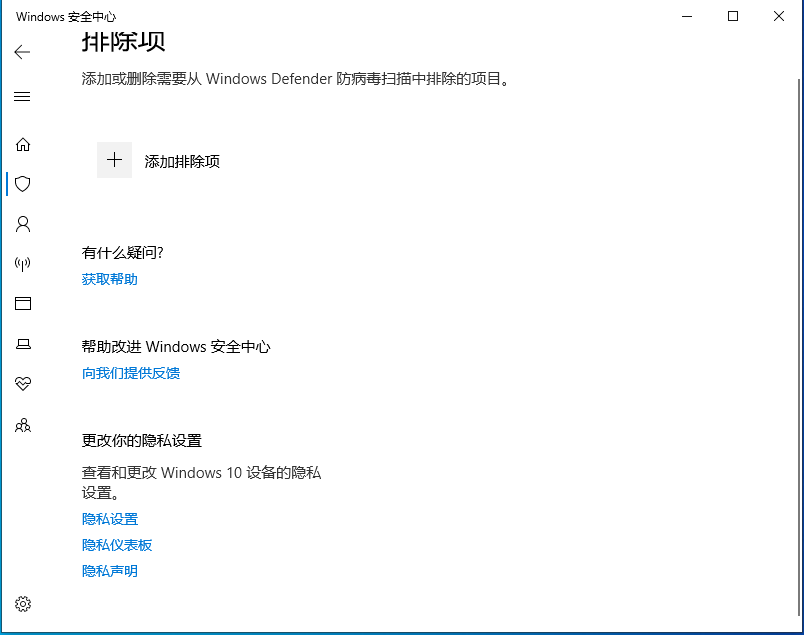Open the 隐私声明 link

tap(110, 571)
